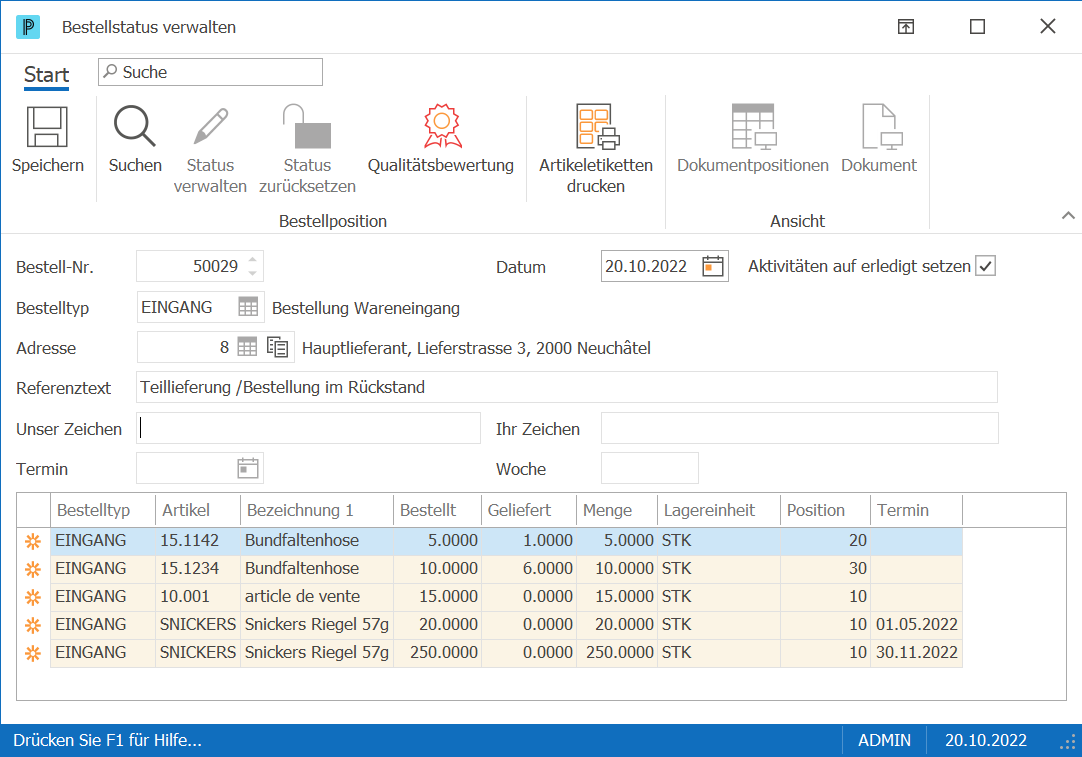Click status star icon of article 15.1142 row
The image size is (1082, 757).
coord(32,541)
